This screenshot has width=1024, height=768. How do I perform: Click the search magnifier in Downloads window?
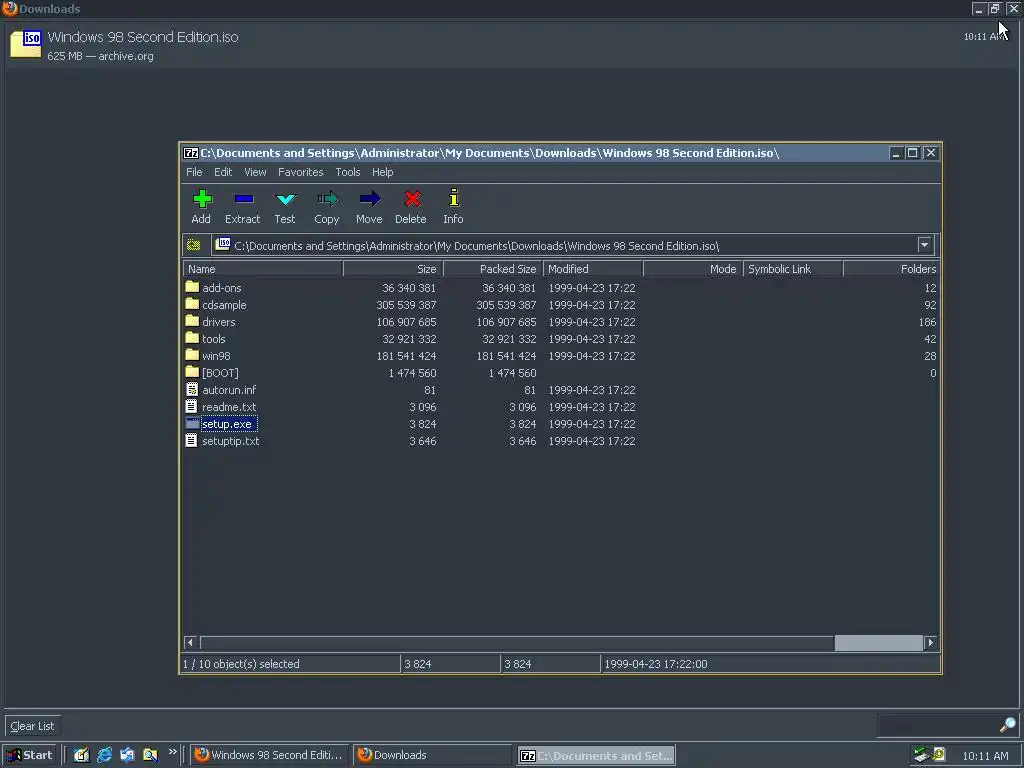(1008, 725)
